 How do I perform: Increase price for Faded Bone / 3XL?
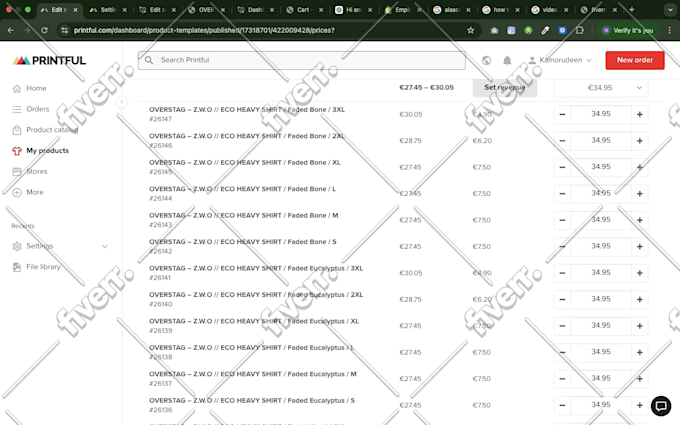640,114
